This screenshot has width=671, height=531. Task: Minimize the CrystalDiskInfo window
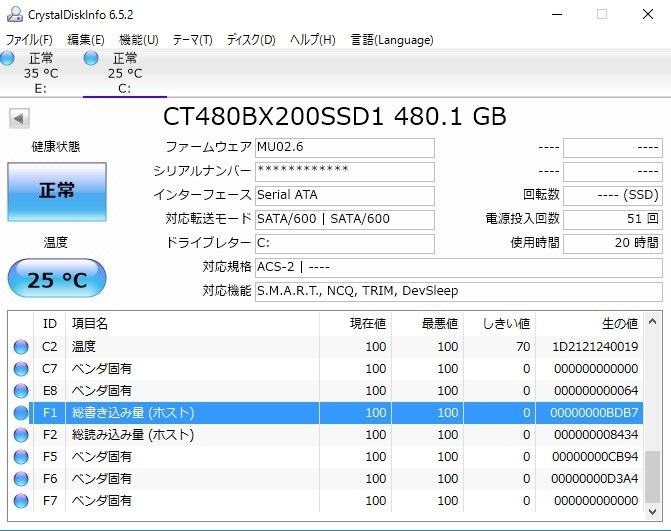[557, 15]
